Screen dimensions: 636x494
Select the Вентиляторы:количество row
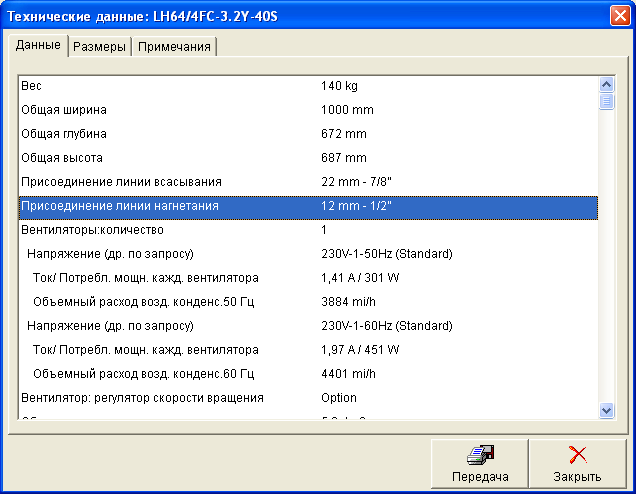click(x=308, y=230)
